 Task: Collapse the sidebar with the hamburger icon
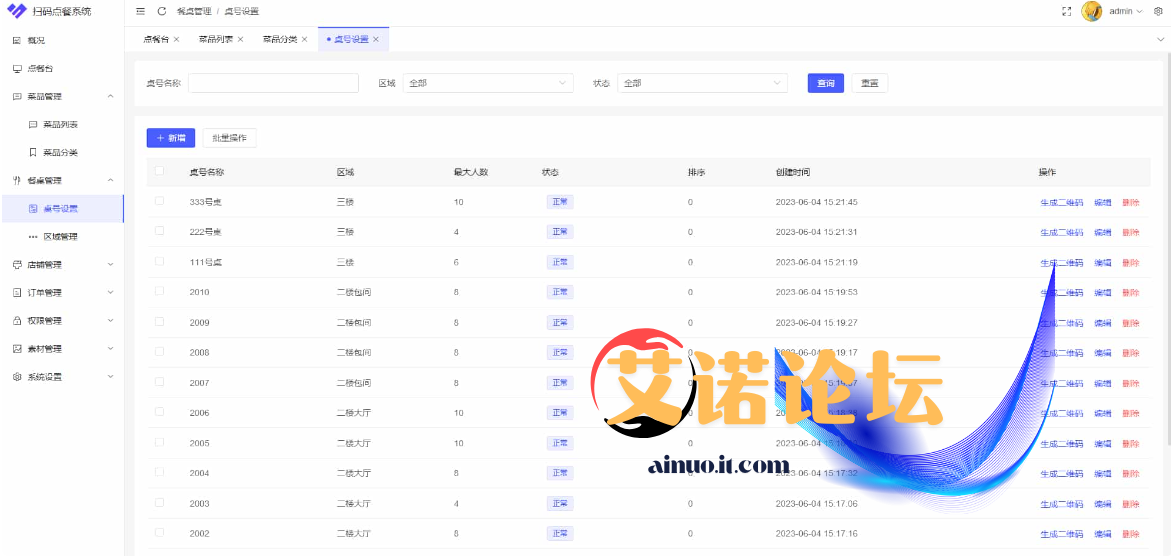(140, 11)
